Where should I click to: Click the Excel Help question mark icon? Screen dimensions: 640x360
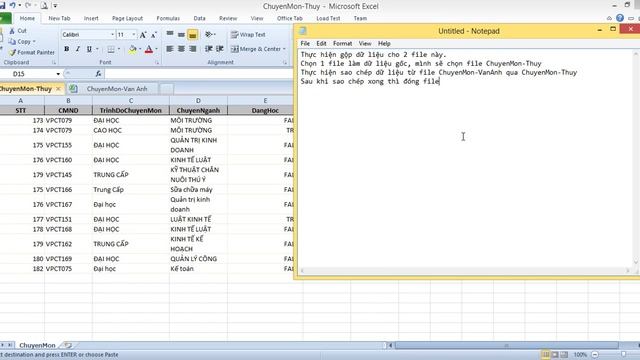[x=620, y=18]
